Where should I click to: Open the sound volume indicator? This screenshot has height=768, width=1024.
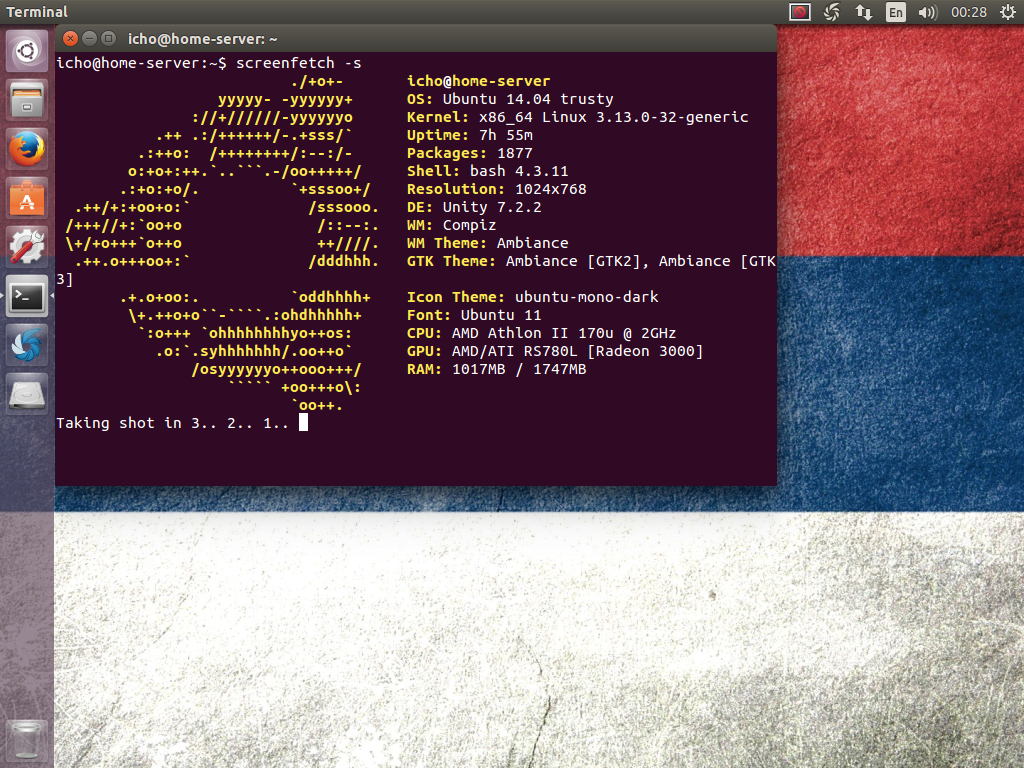(x=927, y=12)
